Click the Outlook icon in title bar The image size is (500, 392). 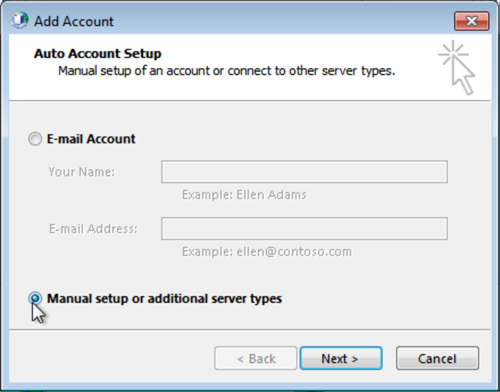click(x=20, y=20)
